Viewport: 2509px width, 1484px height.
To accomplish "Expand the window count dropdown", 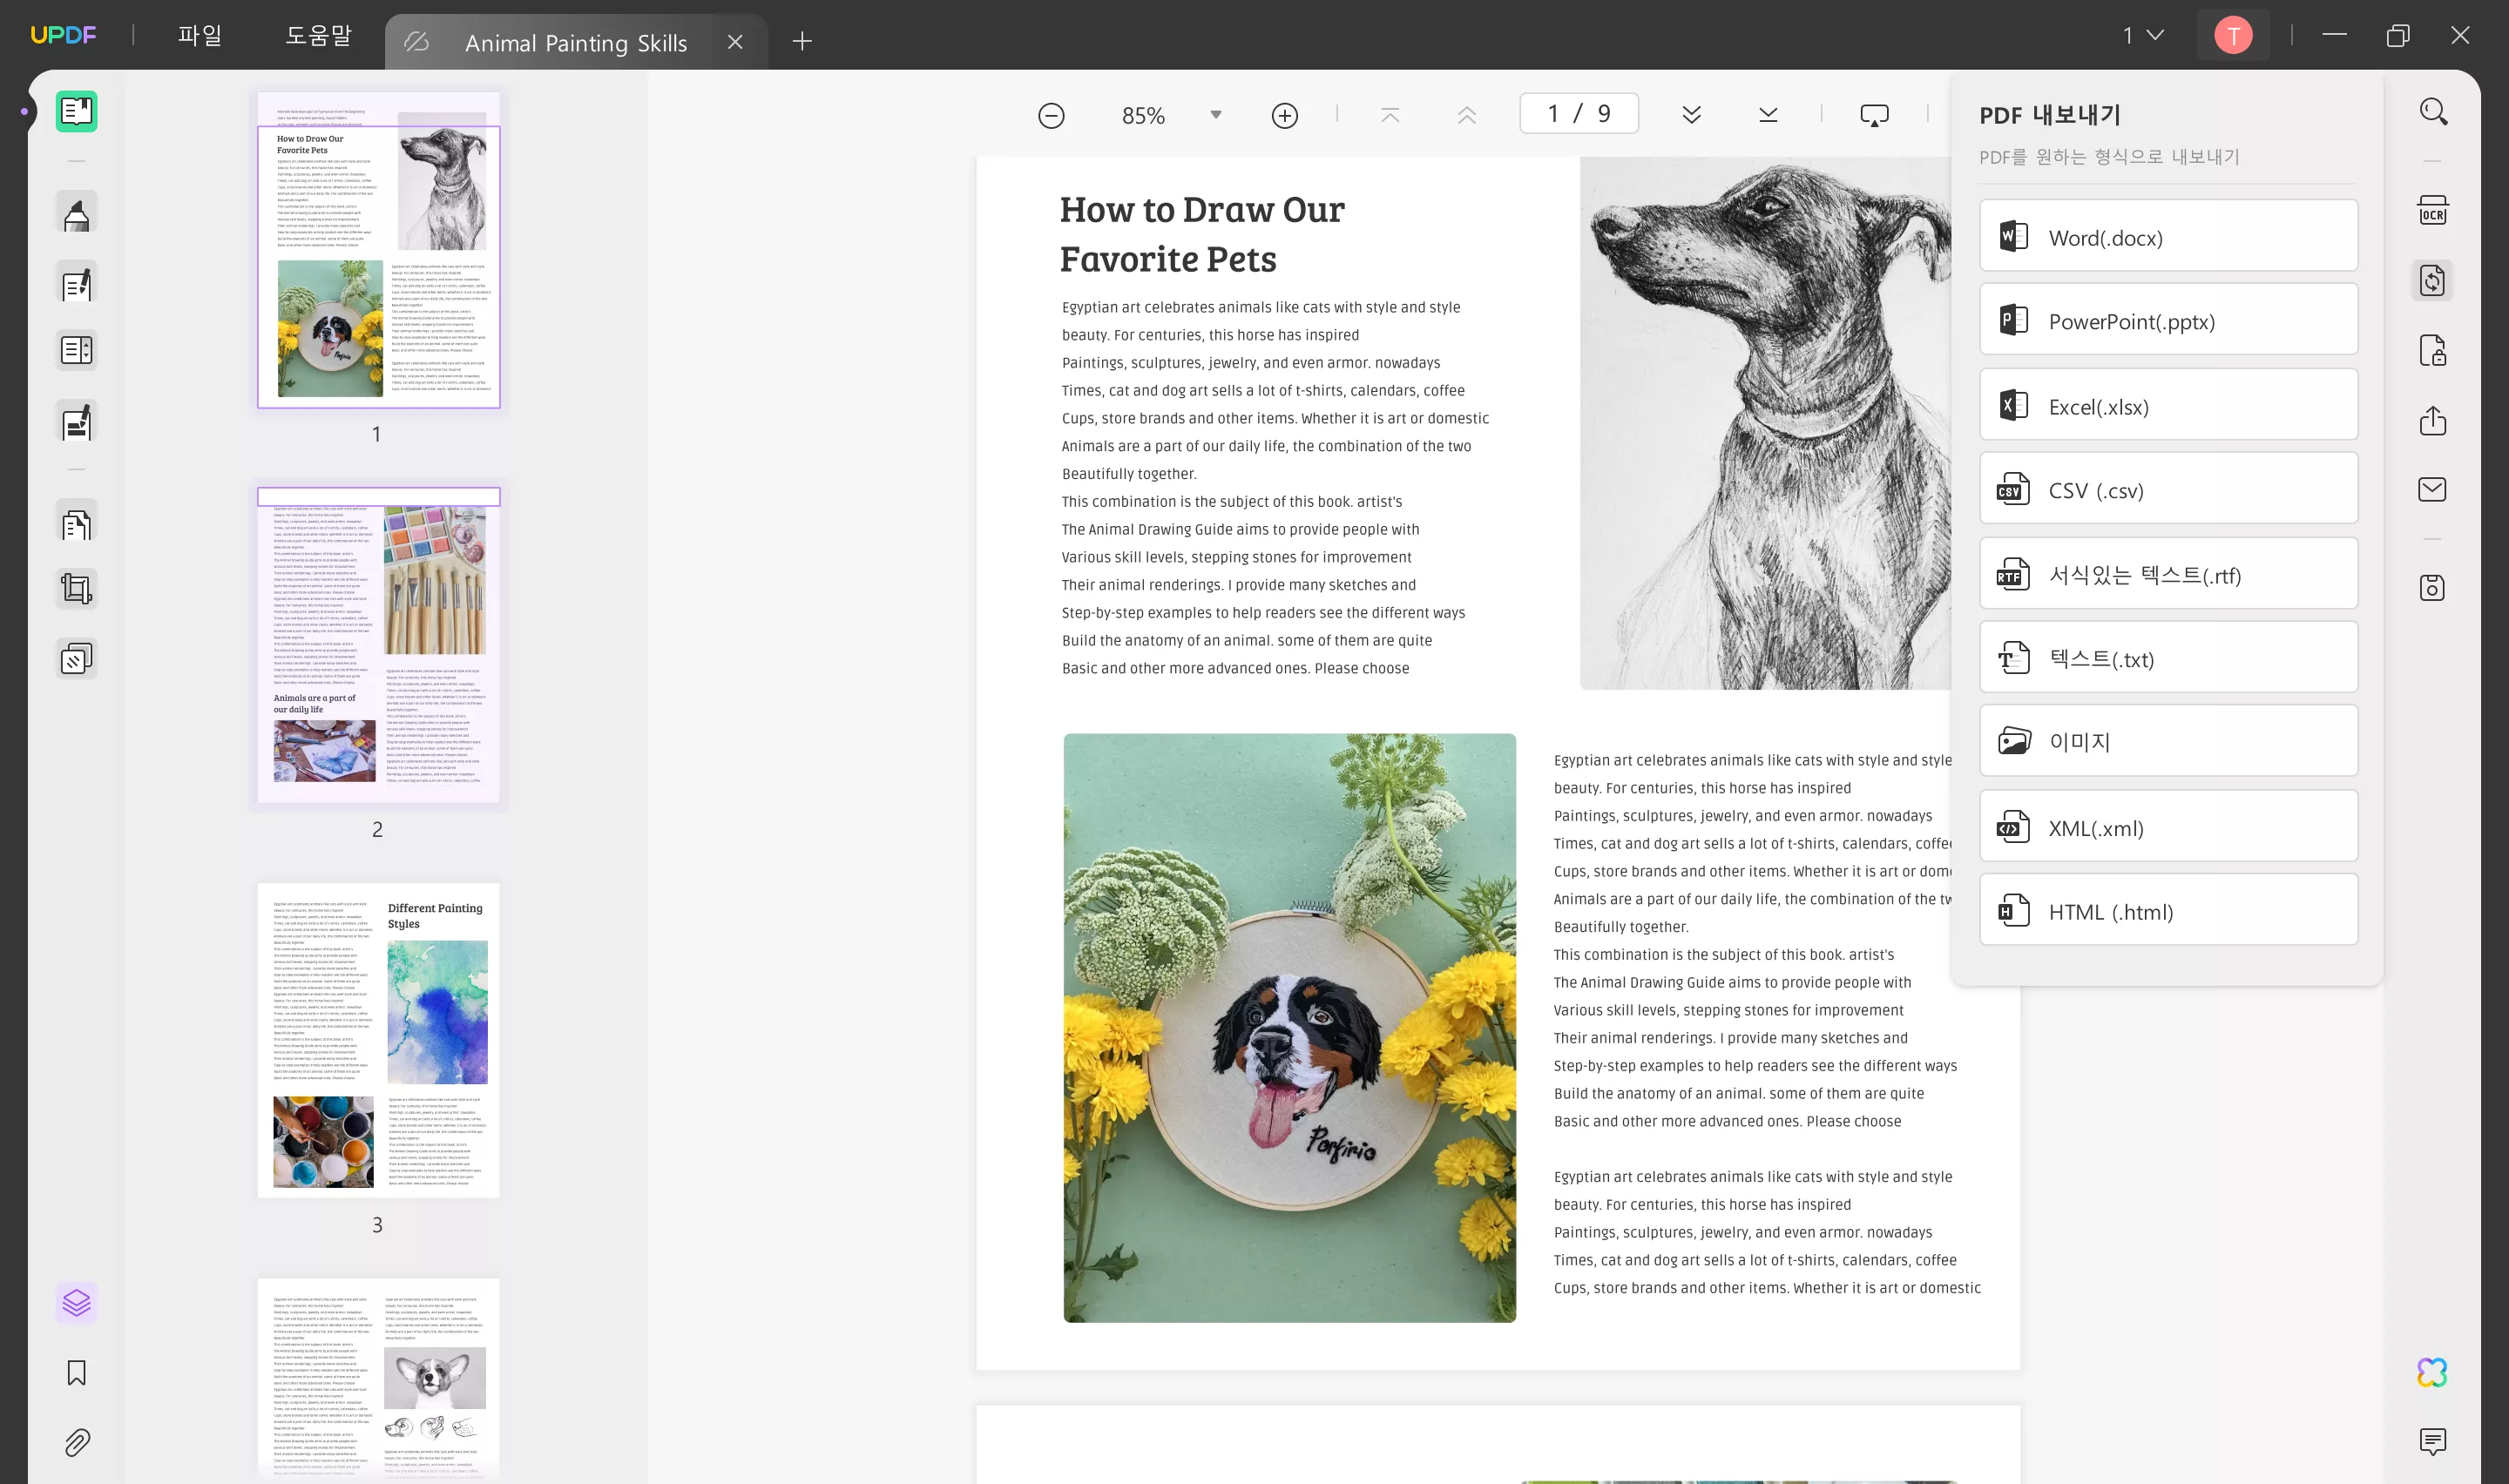I will point(2143,36).
